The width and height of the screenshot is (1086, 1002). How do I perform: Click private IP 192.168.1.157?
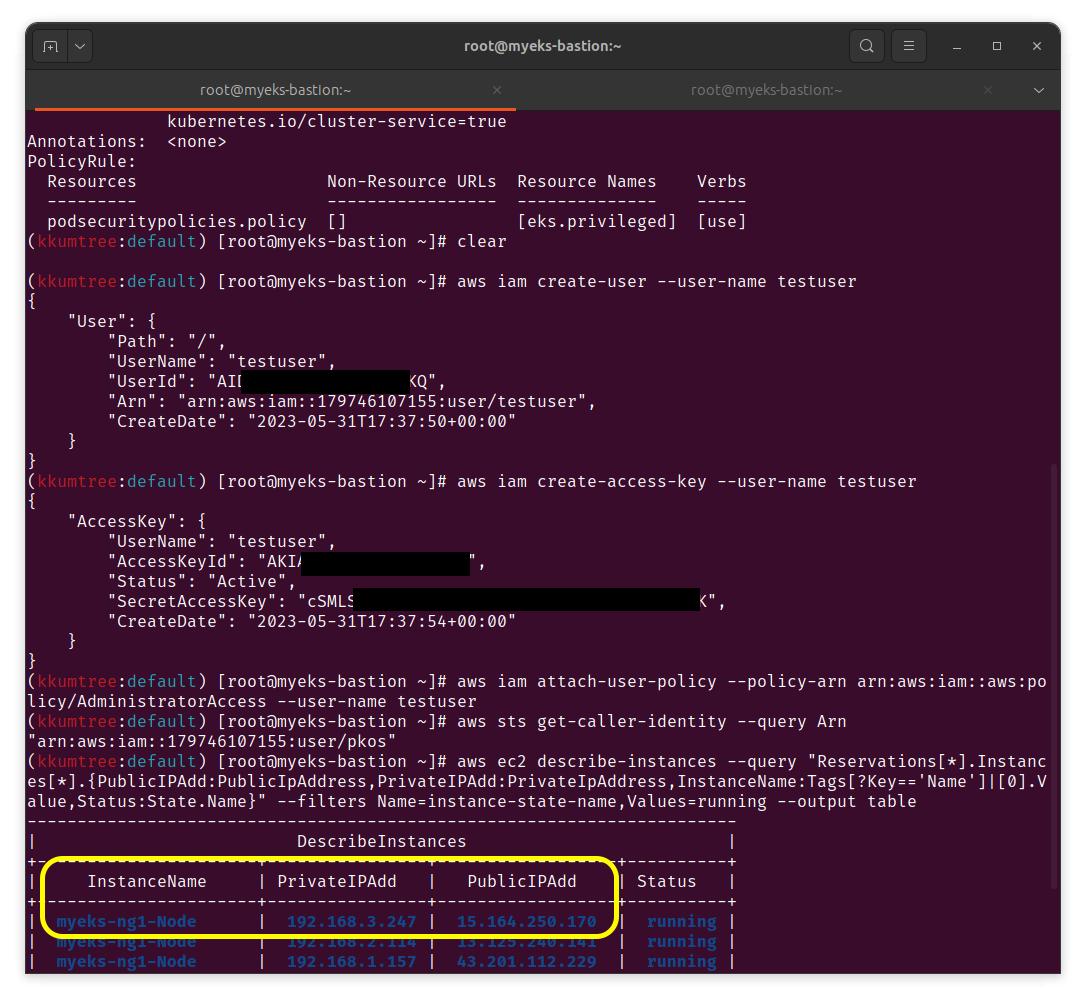click(x=351, y=962)
